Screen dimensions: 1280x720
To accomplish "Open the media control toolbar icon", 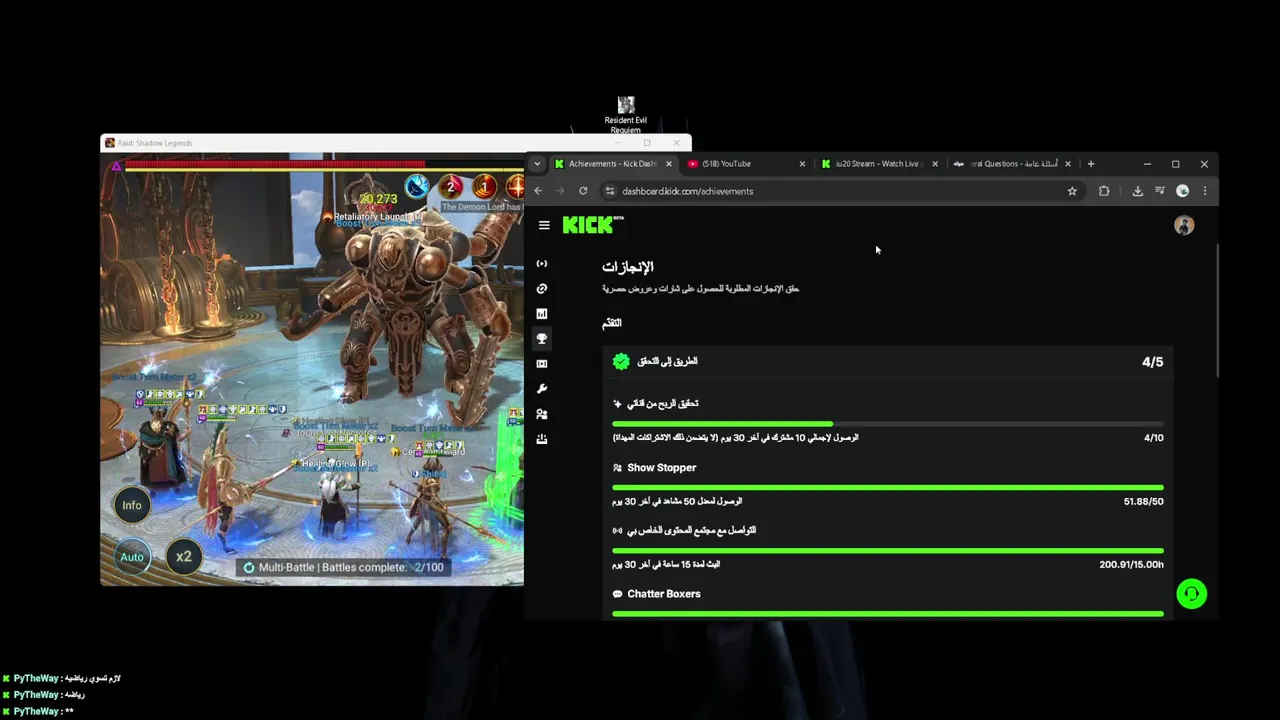I will 1160,191.
